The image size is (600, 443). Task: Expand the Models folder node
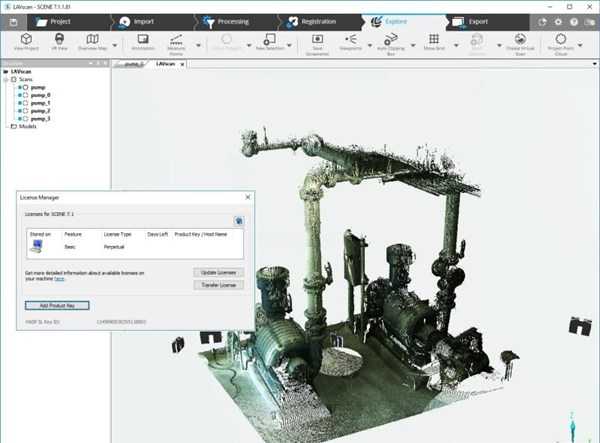pos(5,126)
